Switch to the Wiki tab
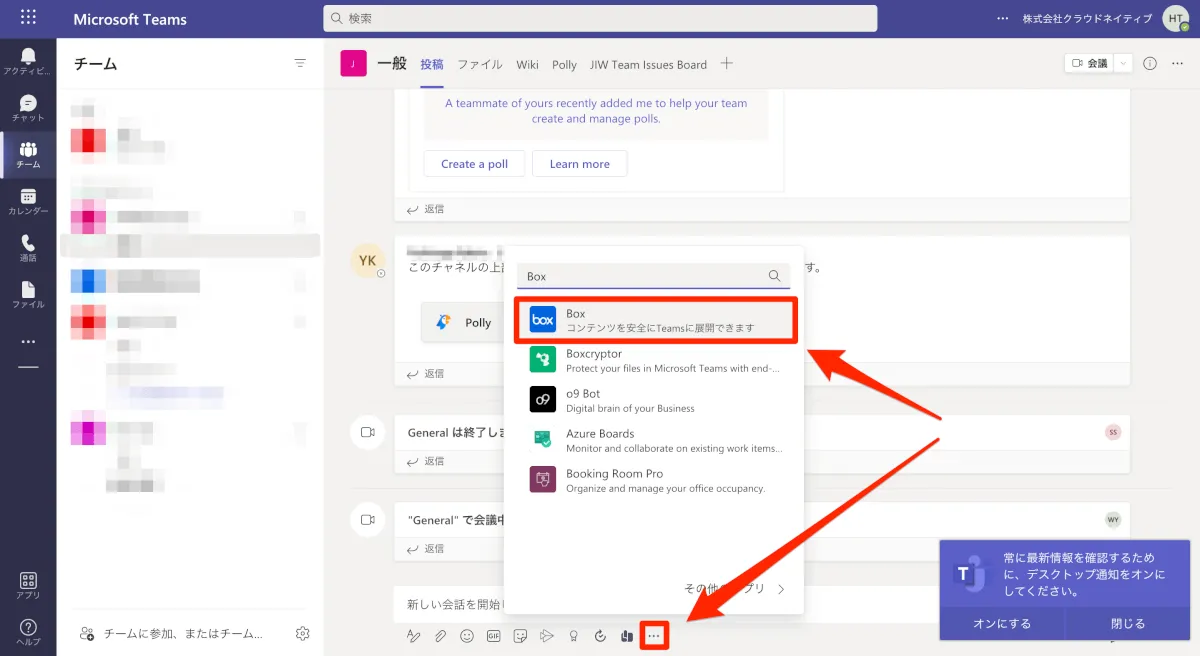1200x656 pixels. (527, 64)
